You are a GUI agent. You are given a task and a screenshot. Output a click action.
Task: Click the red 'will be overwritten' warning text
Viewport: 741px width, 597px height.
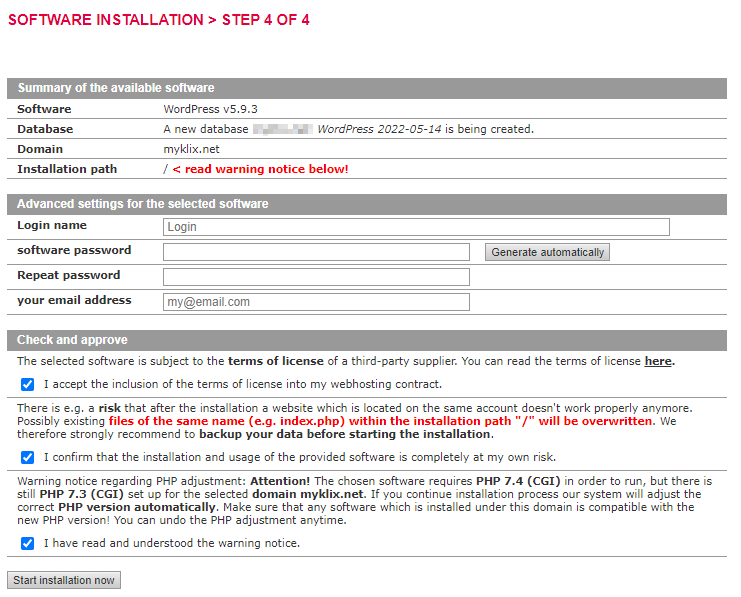tap(595, 421)
